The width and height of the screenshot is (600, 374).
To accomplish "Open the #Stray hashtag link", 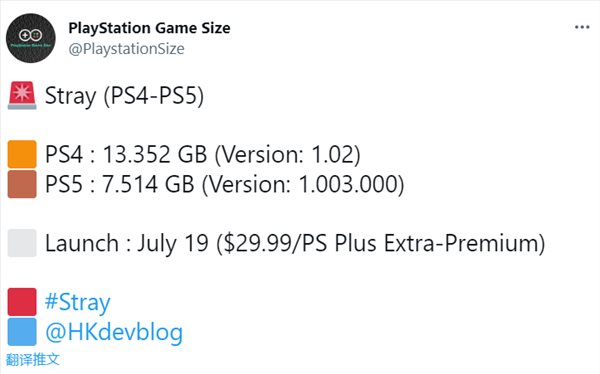I will pyautogui.click(x=78, y=302).
